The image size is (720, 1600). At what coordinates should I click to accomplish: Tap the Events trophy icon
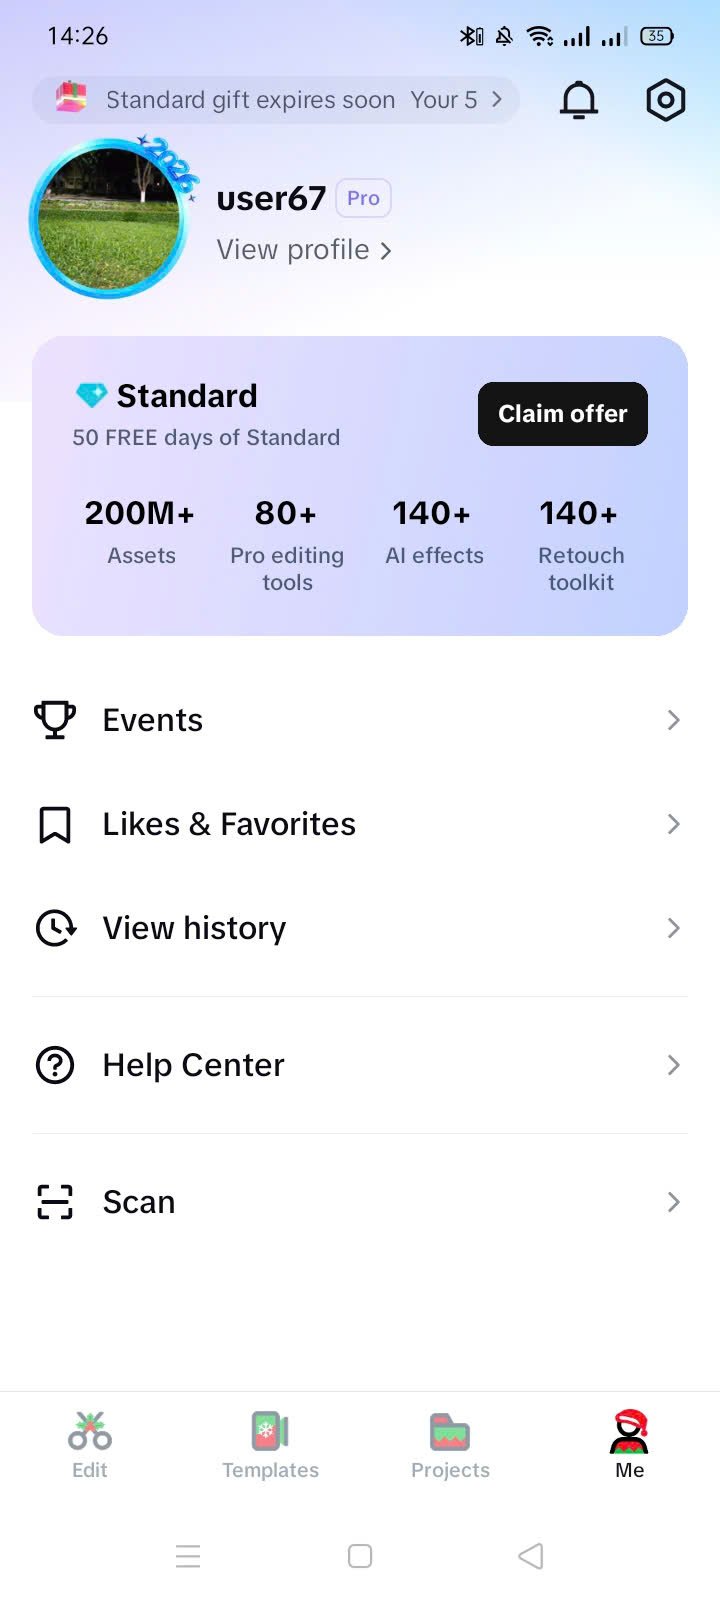(x=55, y=720)
